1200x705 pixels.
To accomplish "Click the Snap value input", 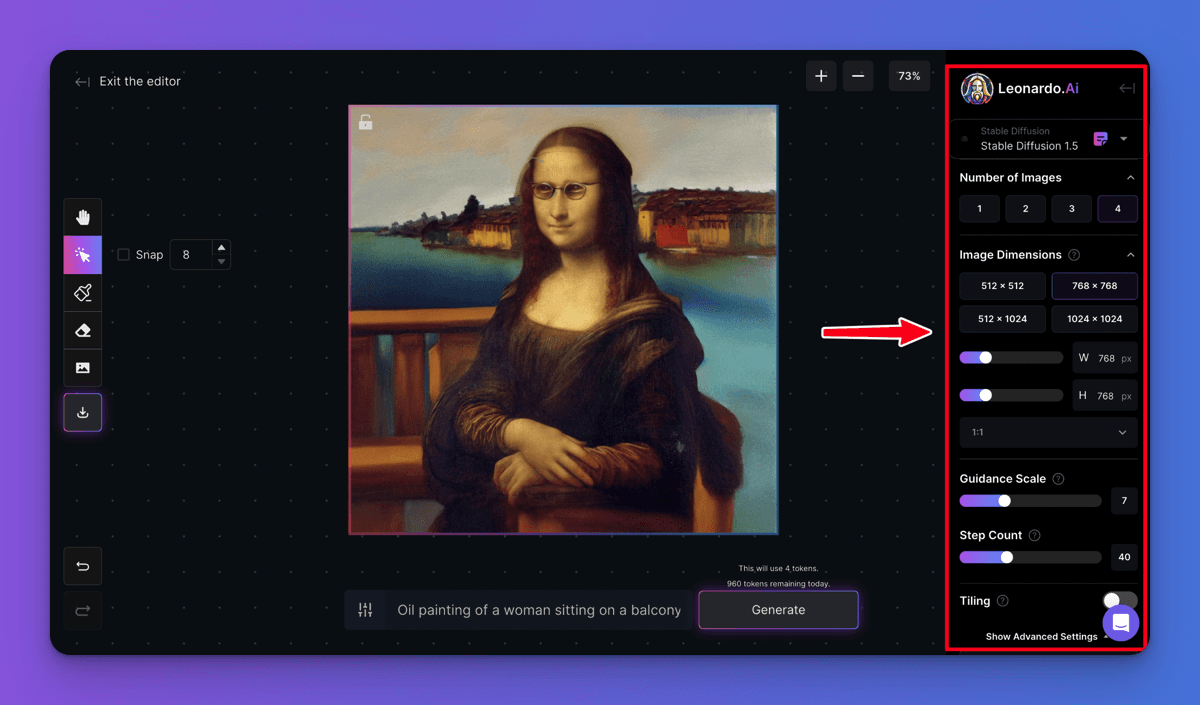I will [x=192, y=255].
